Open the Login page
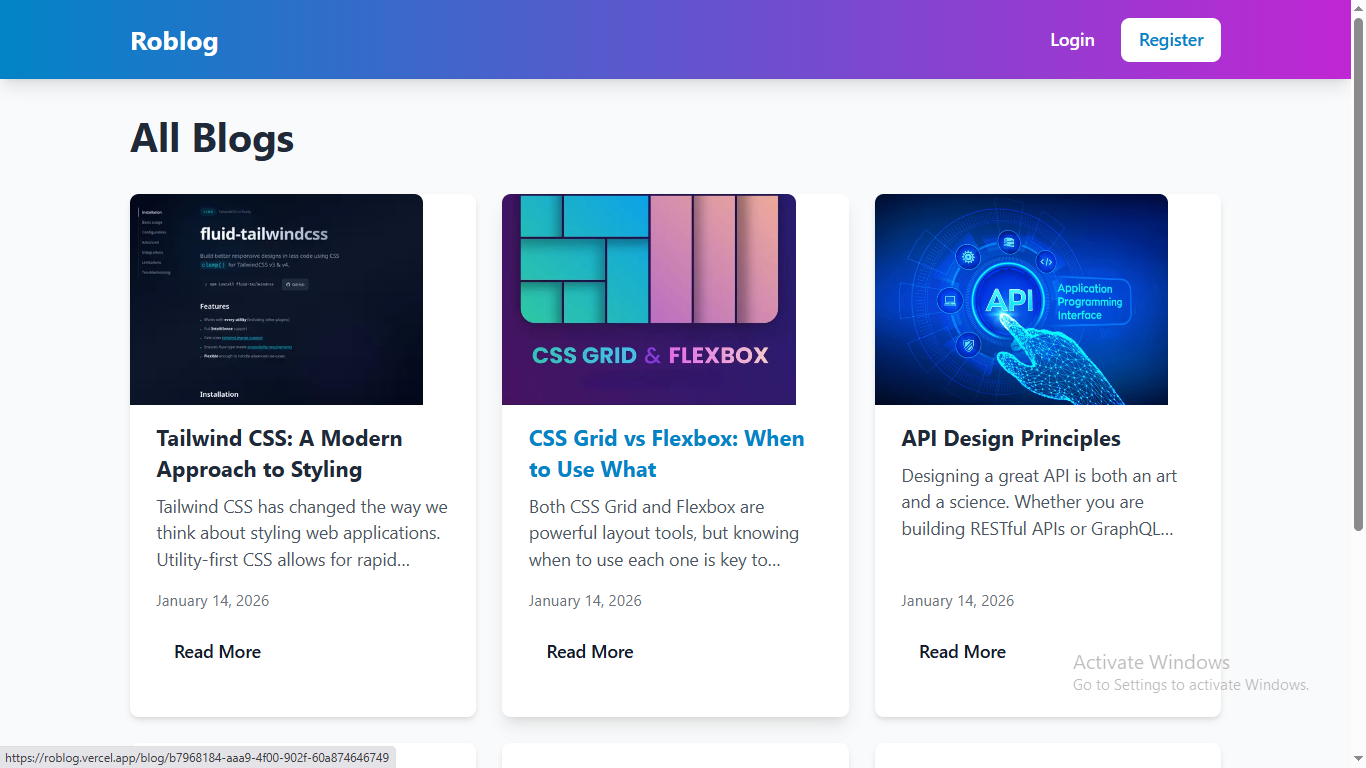This screenshot has height=768, width=1366. (x=1072, y=40)
